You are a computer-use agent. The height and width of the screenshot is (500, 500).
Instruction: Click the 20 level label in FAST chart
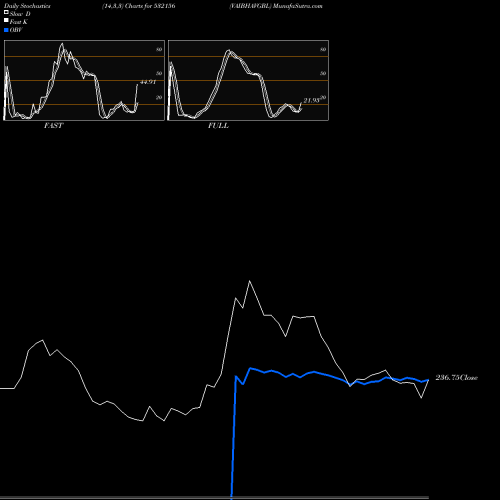tap(159, 97)
